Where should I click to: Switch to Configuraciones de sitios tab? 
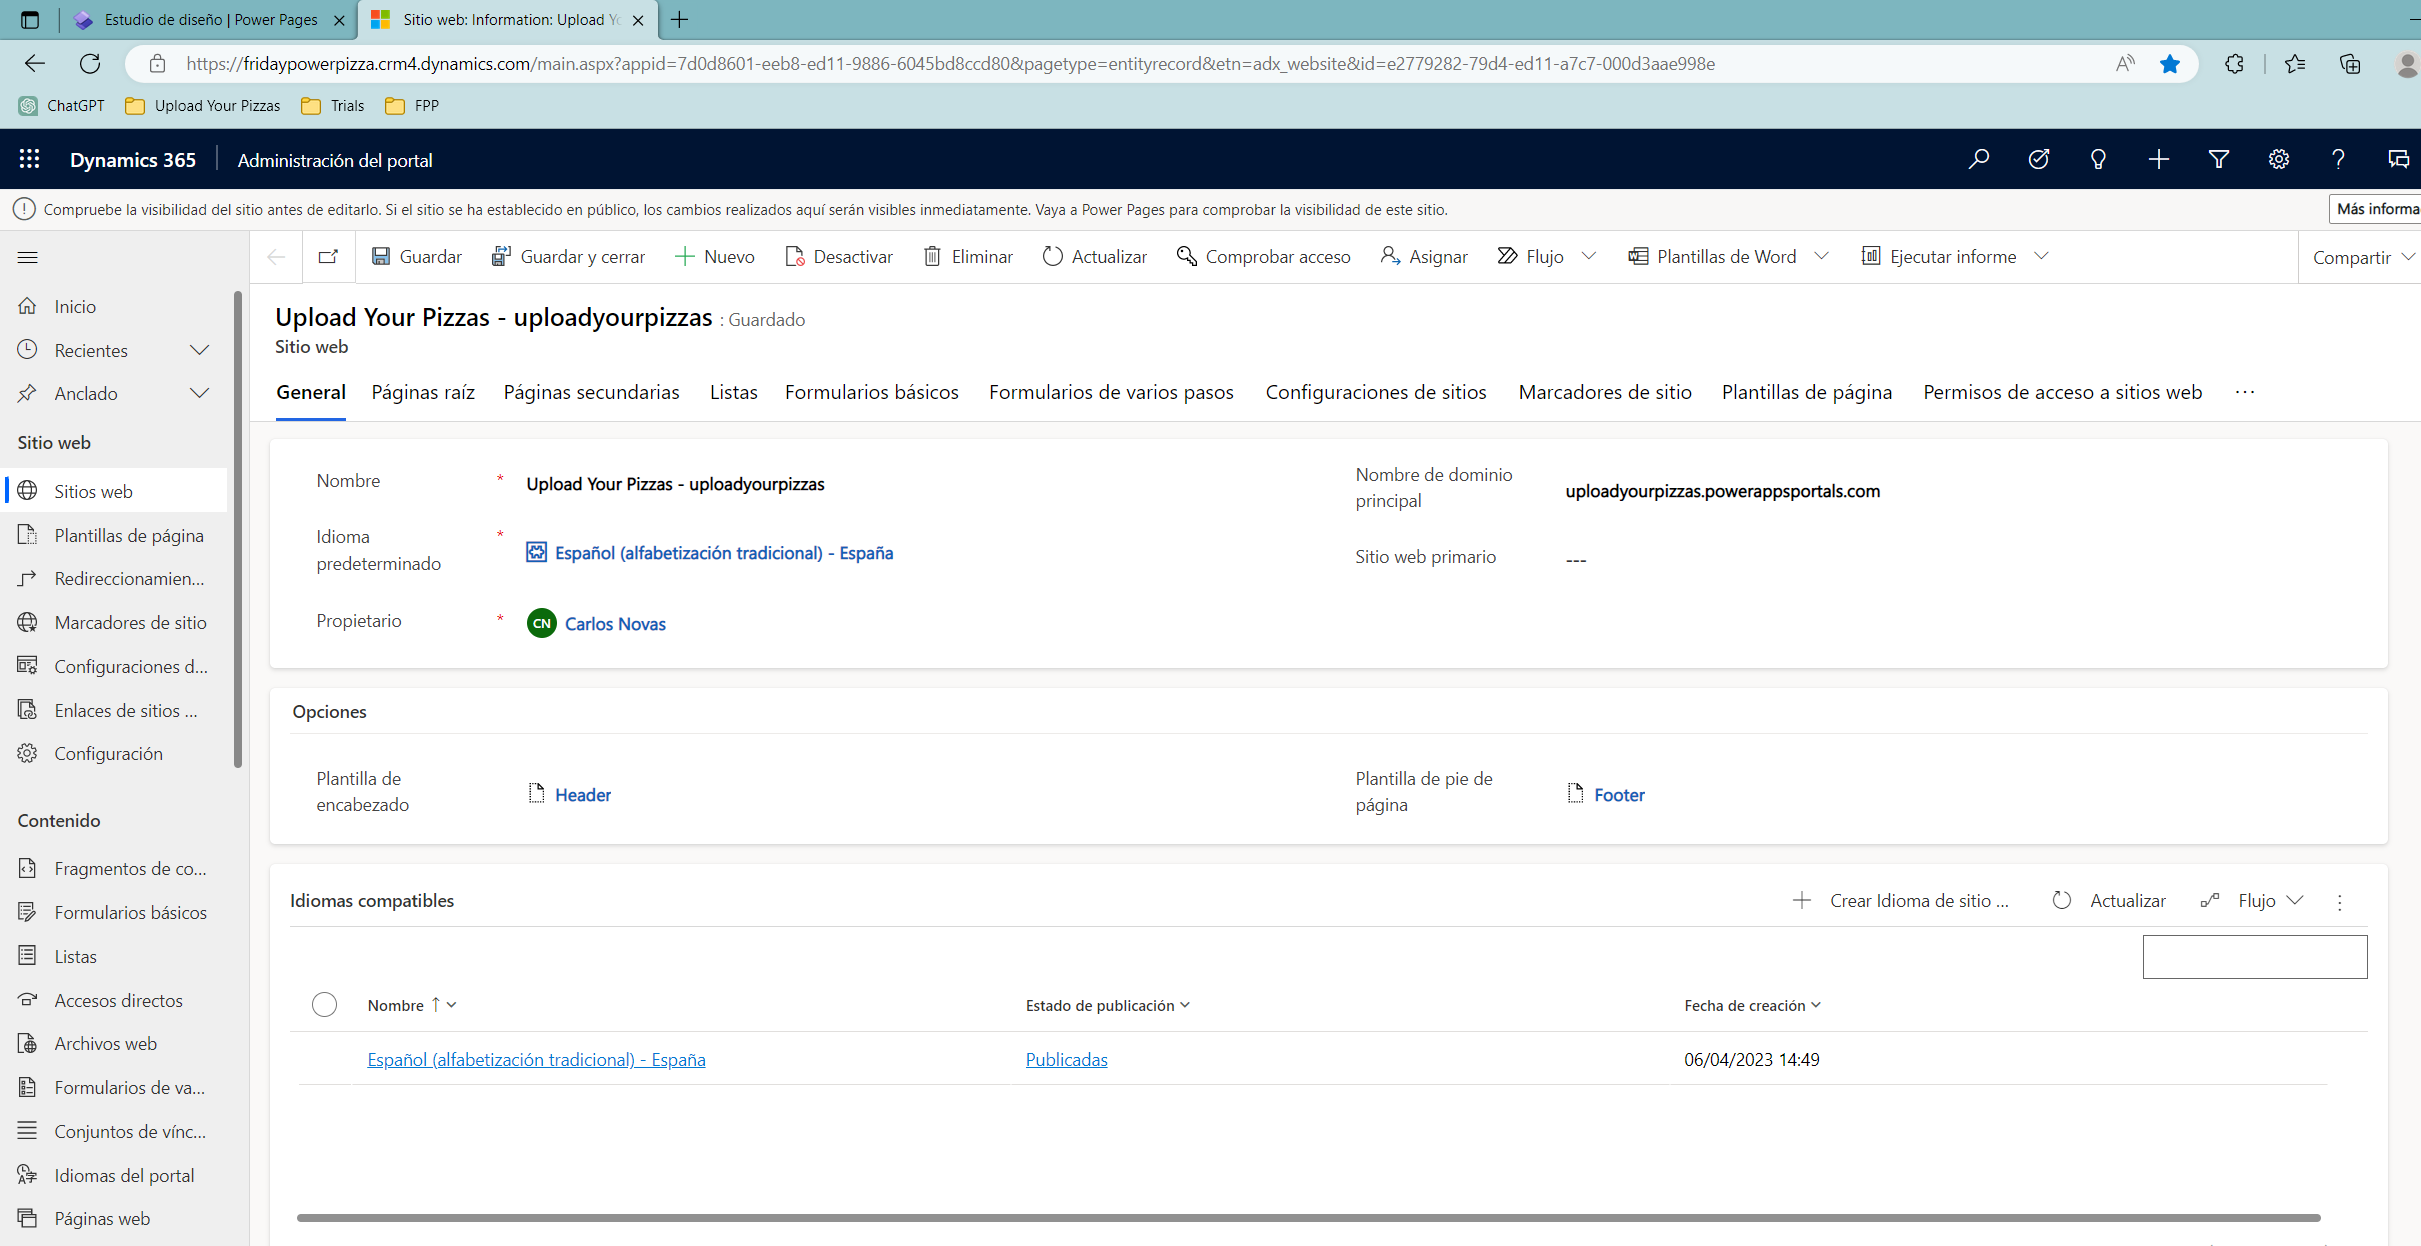click(x=1375, y=392)
